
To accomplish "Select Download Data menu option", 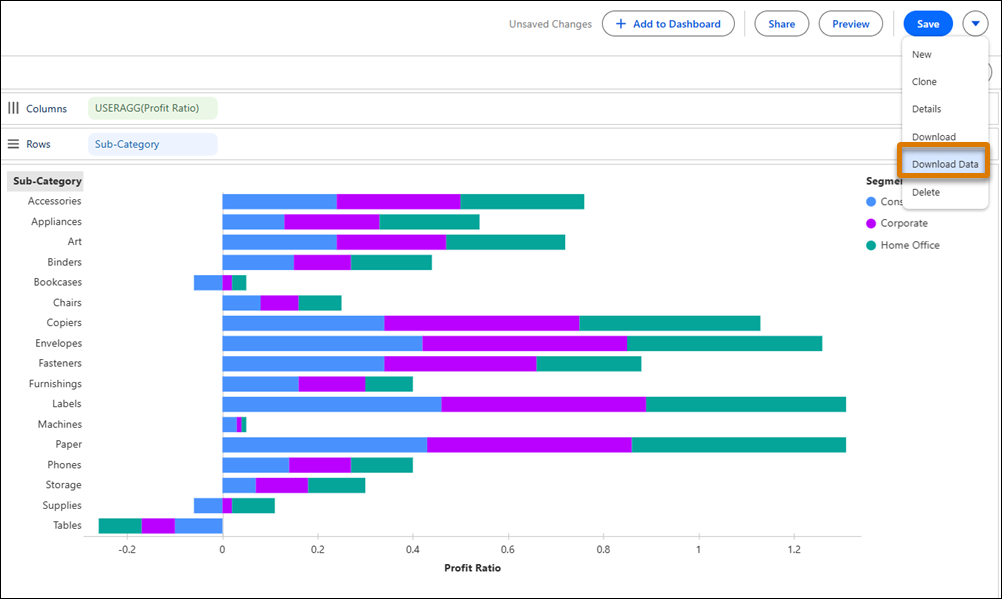I will pos(944,164).
